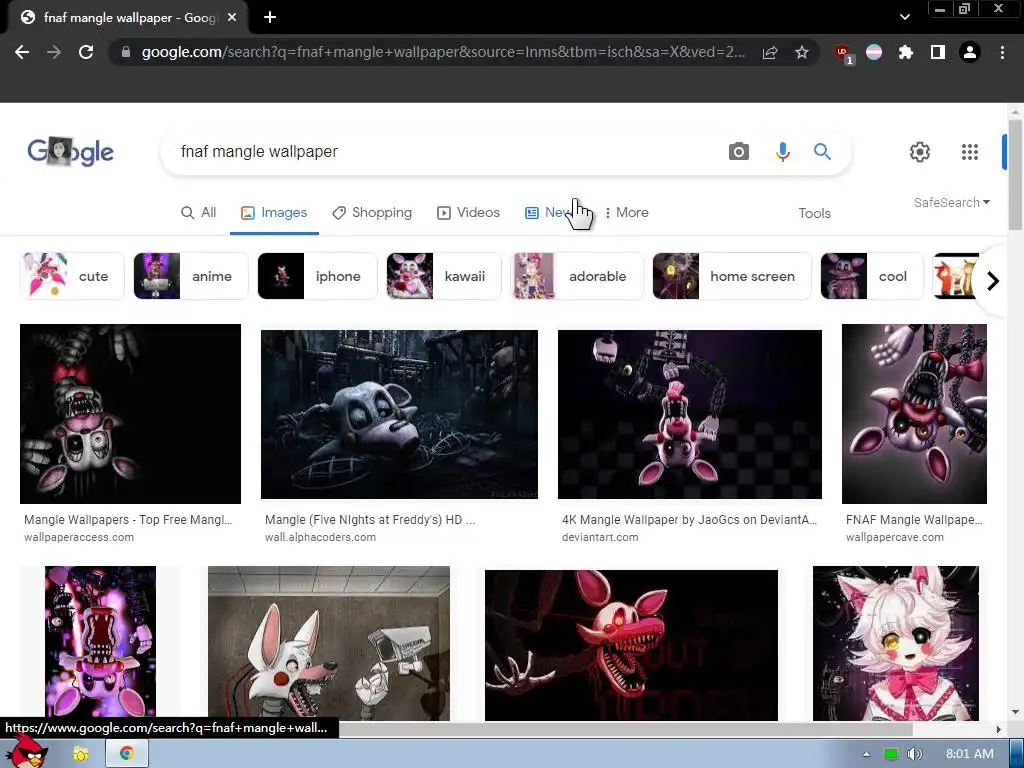Open a new browser tab
Image resolution: width=1024 pixels, height=768 pixels.
coord(270,18)
